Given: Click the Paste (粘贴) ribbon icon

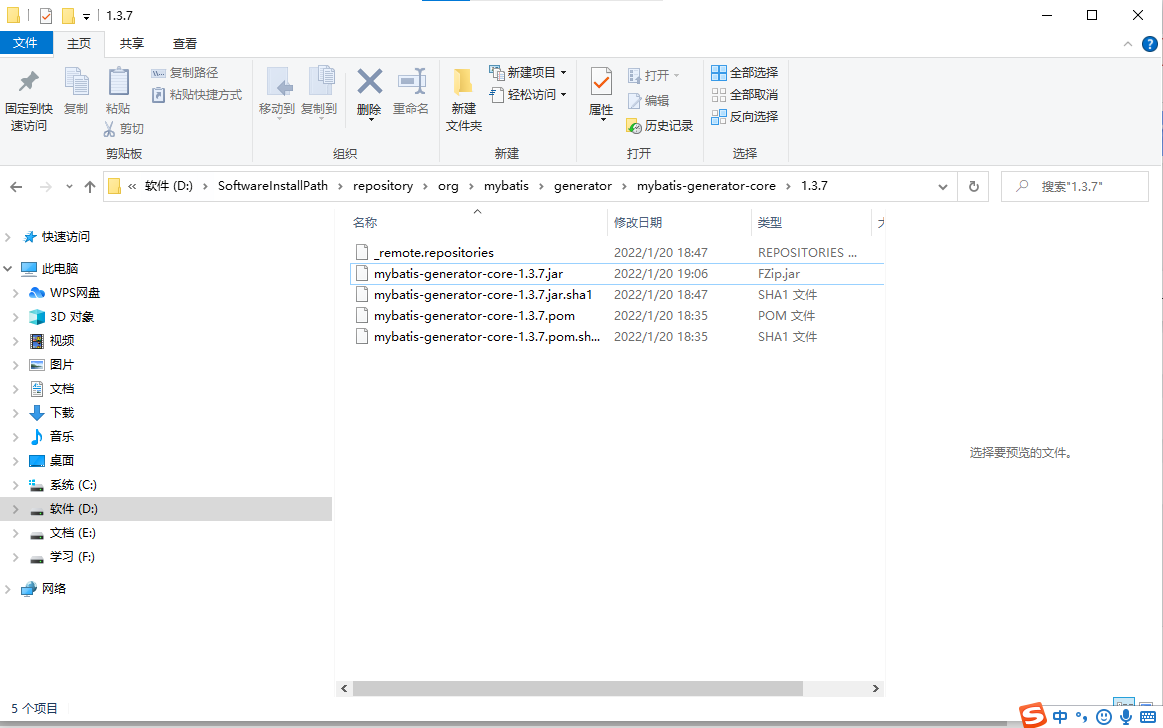Looking at the screenshot, I should pyautogui.click(x=118, y=82).
